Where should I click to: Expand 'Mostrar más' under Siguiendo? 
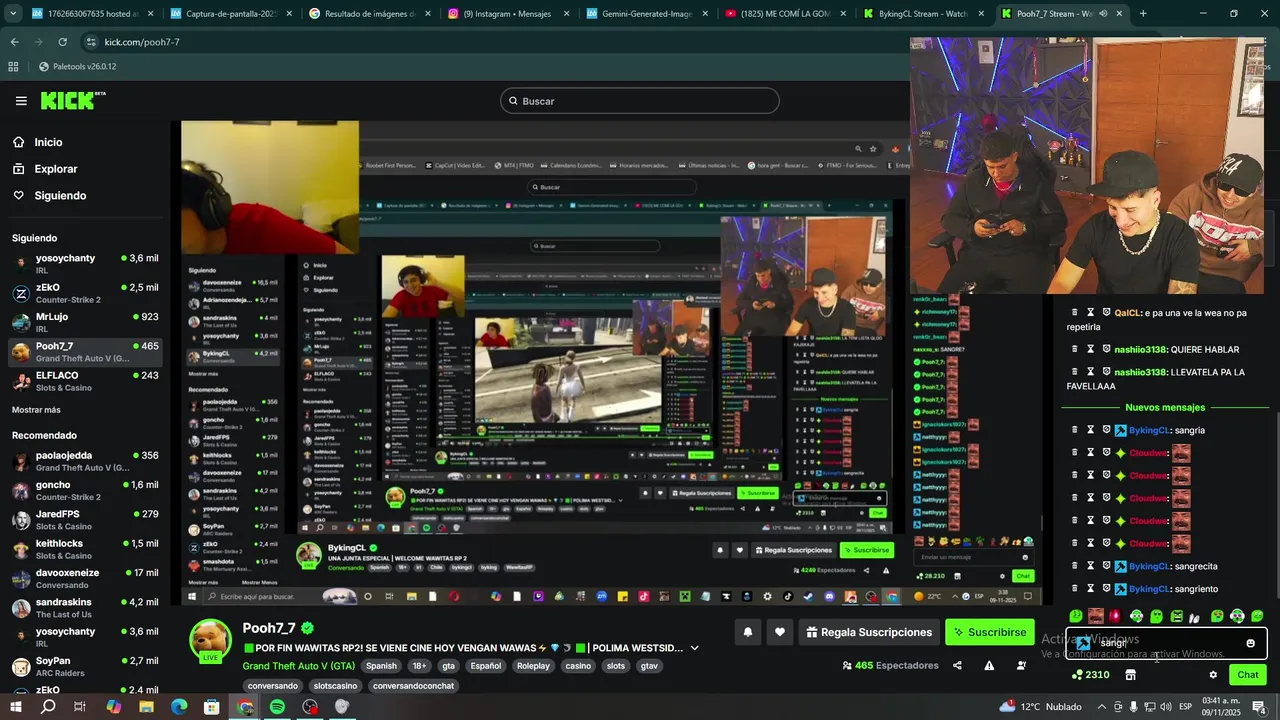tap(36, 410)
